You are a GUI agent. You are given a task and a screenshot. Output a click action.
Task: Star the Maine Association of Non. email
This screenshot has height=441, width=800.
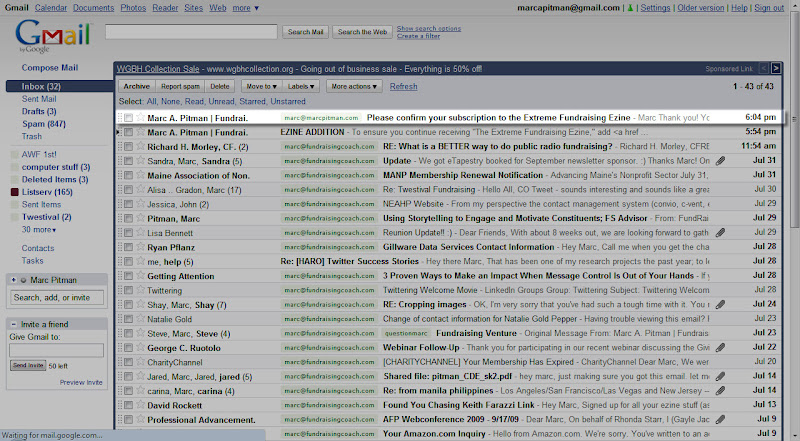pyautogui.click(x=140, y=175)
